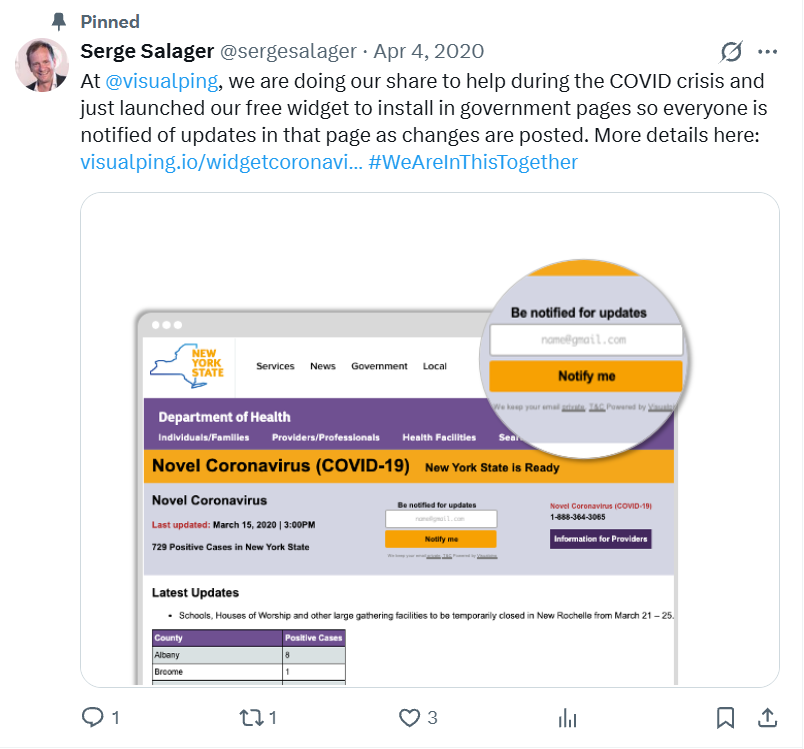Screen dimensions: 804x749
Task: Click the #WeAreInThisTogether hashtag
Action: [473, 161]
